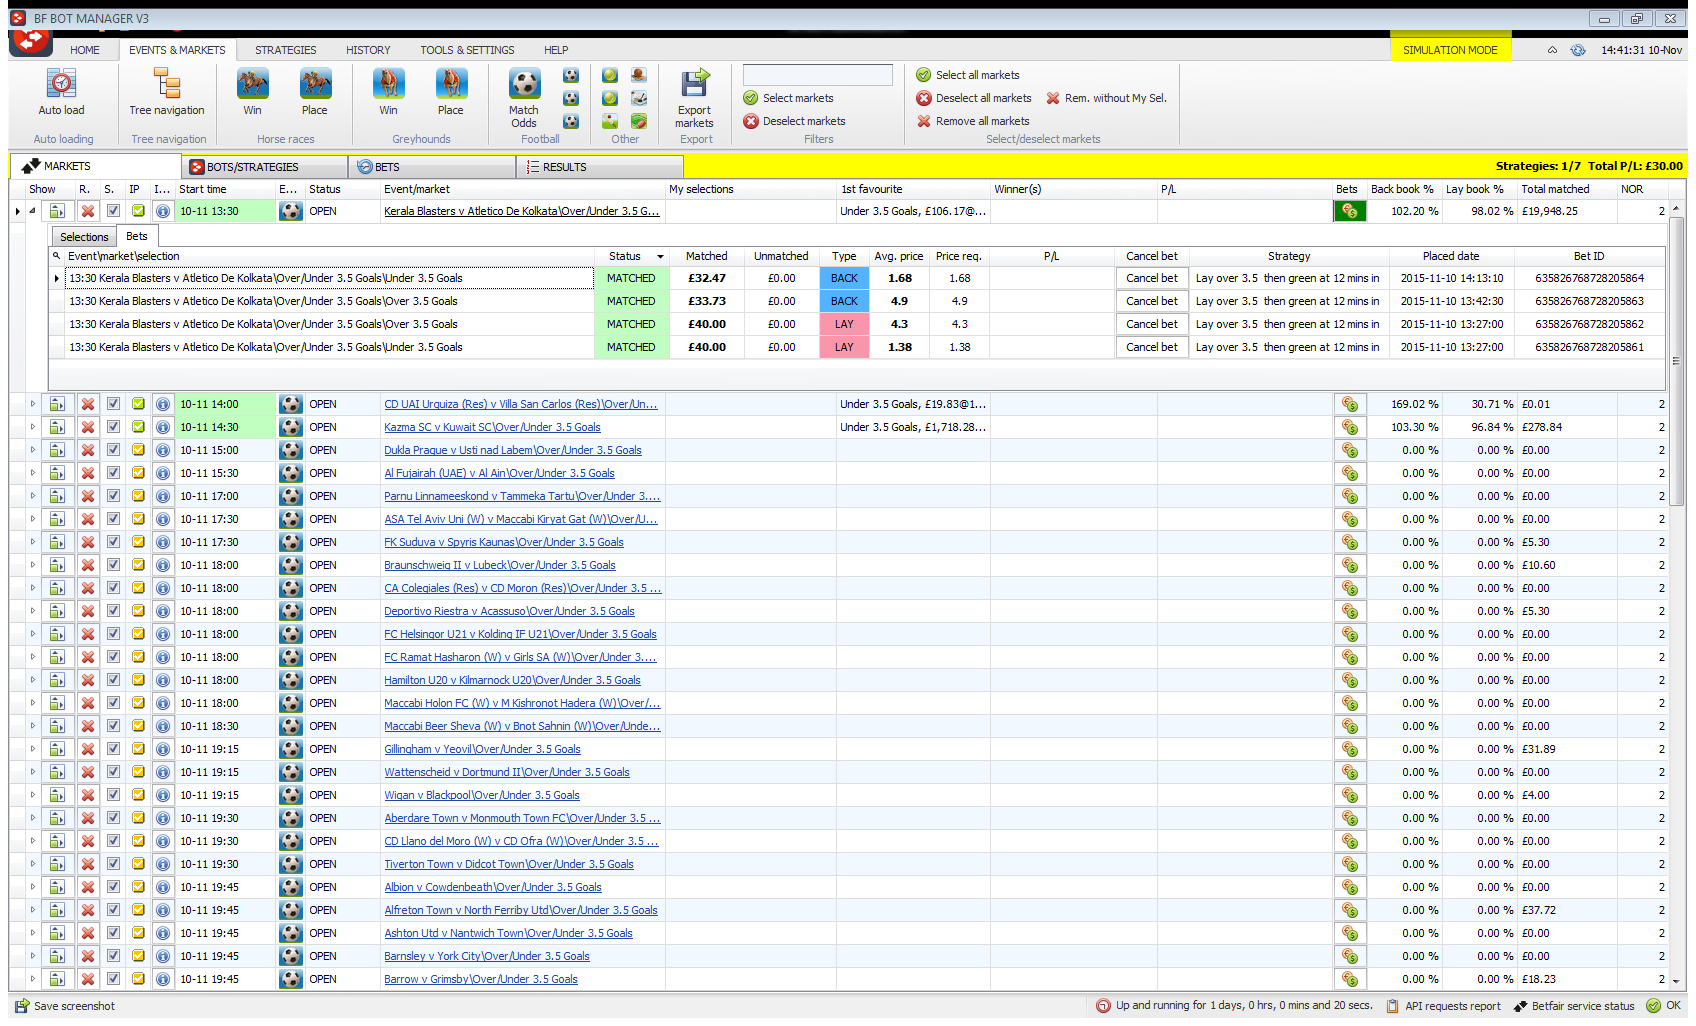The height and width of the screenshot is (1026, 1696).
Task: Toggle selection checkbox for Barrow v Grimsby
Action: point(113,979)
